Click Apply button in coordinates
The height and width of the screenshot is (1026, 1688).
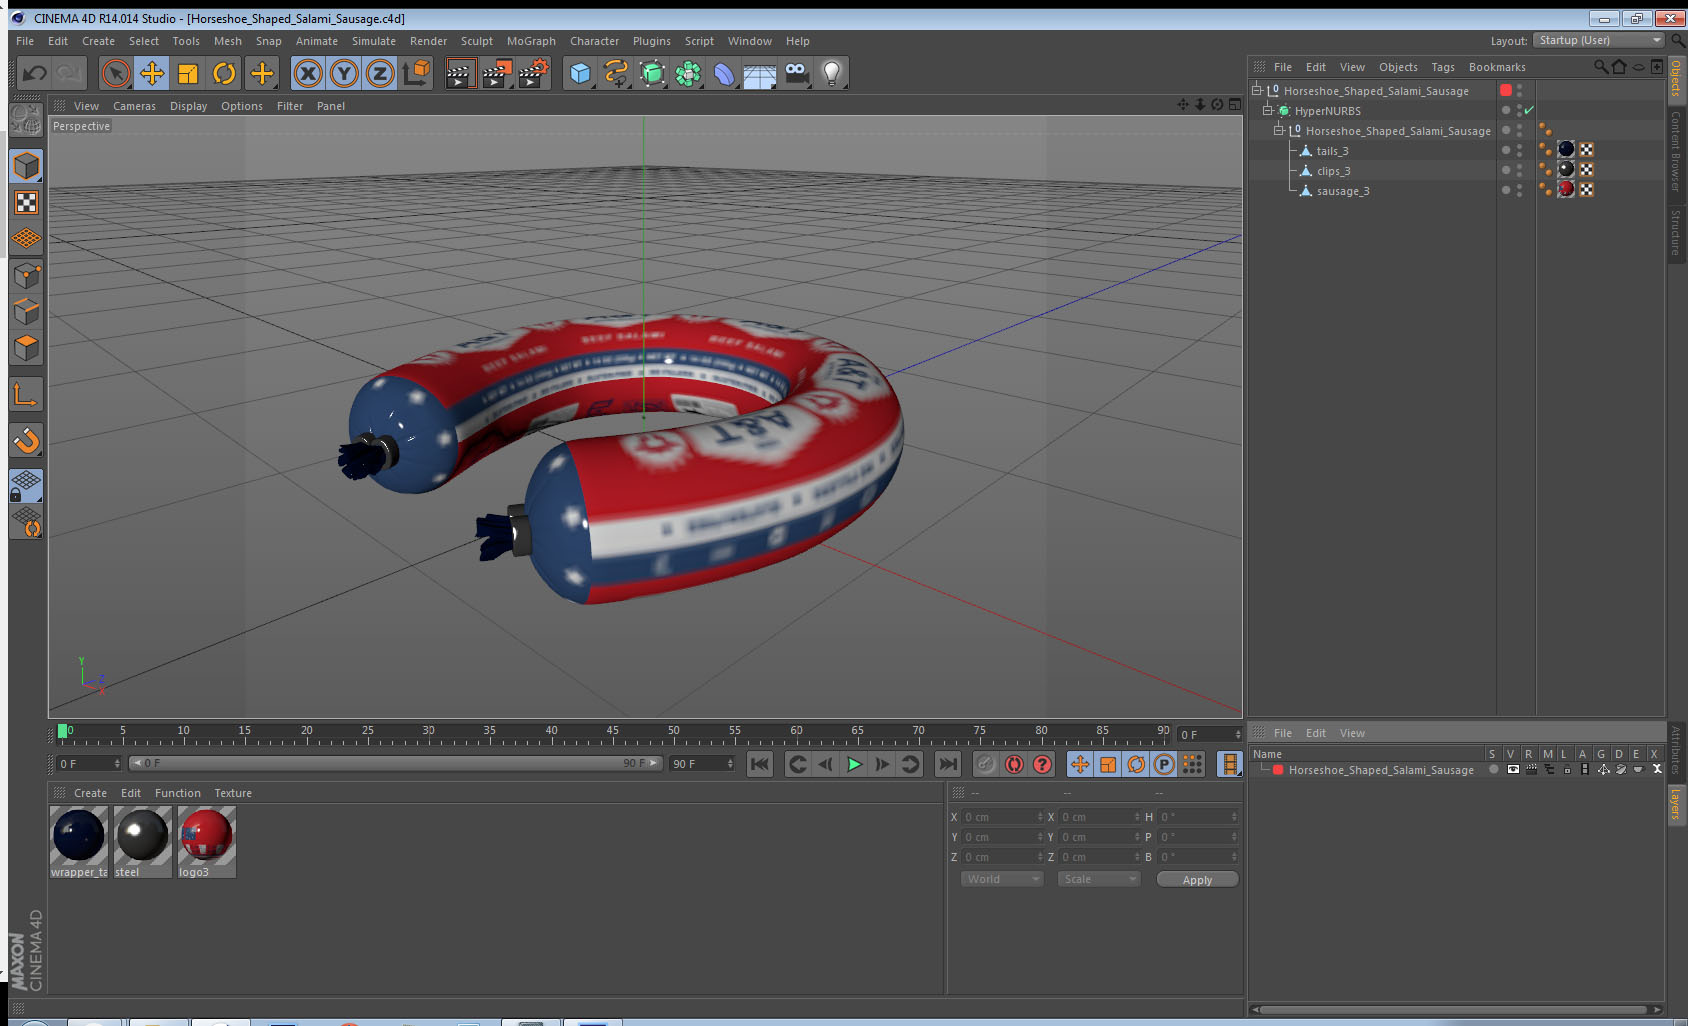click(x=1197, y=880)
